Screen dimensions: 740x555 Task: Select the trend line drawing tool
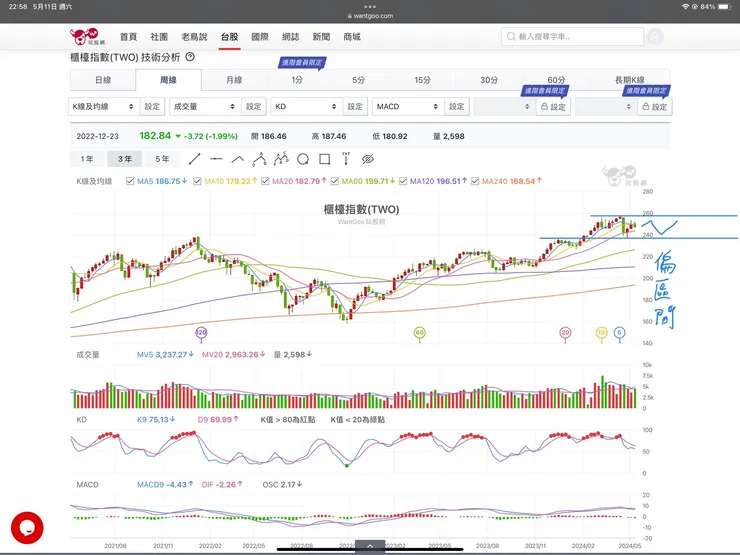pyautogui.click(x=194, y=159)
